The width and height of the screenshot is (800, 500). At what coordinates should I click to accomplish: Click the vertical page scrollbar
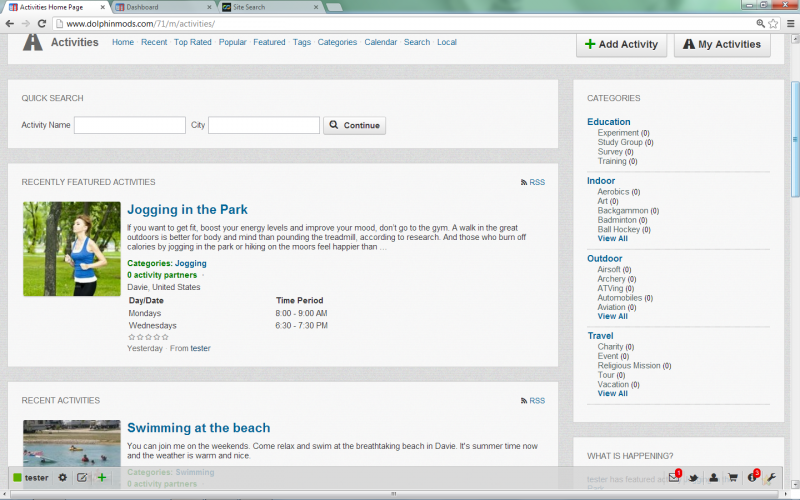tap(795, 139)
